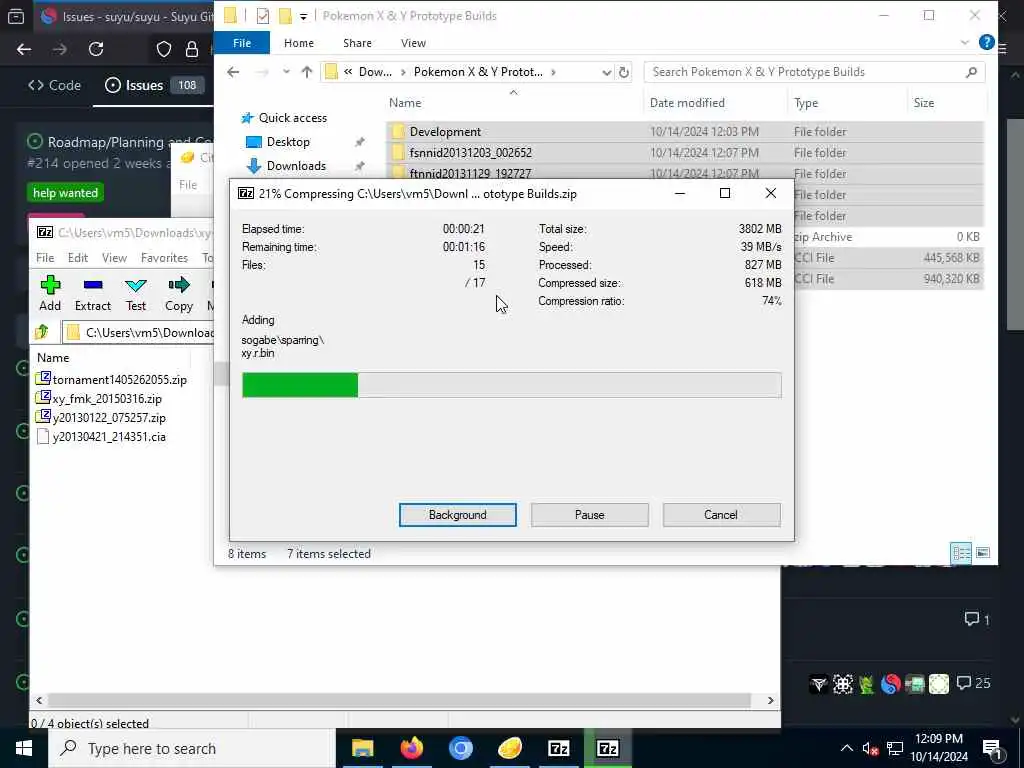Viewport: 1024px width, 768px height.
Task: Open the Roadmap/Planning issue link
Action: click(x=131, y=142)
